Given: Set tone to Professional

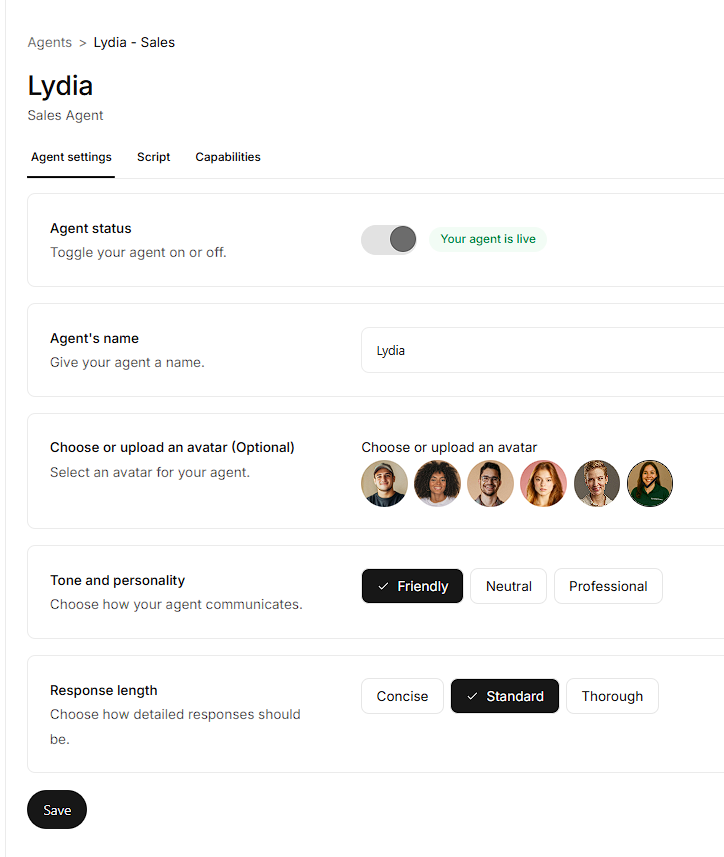Looking at the screenshot, I should click(x=608, y=586).
